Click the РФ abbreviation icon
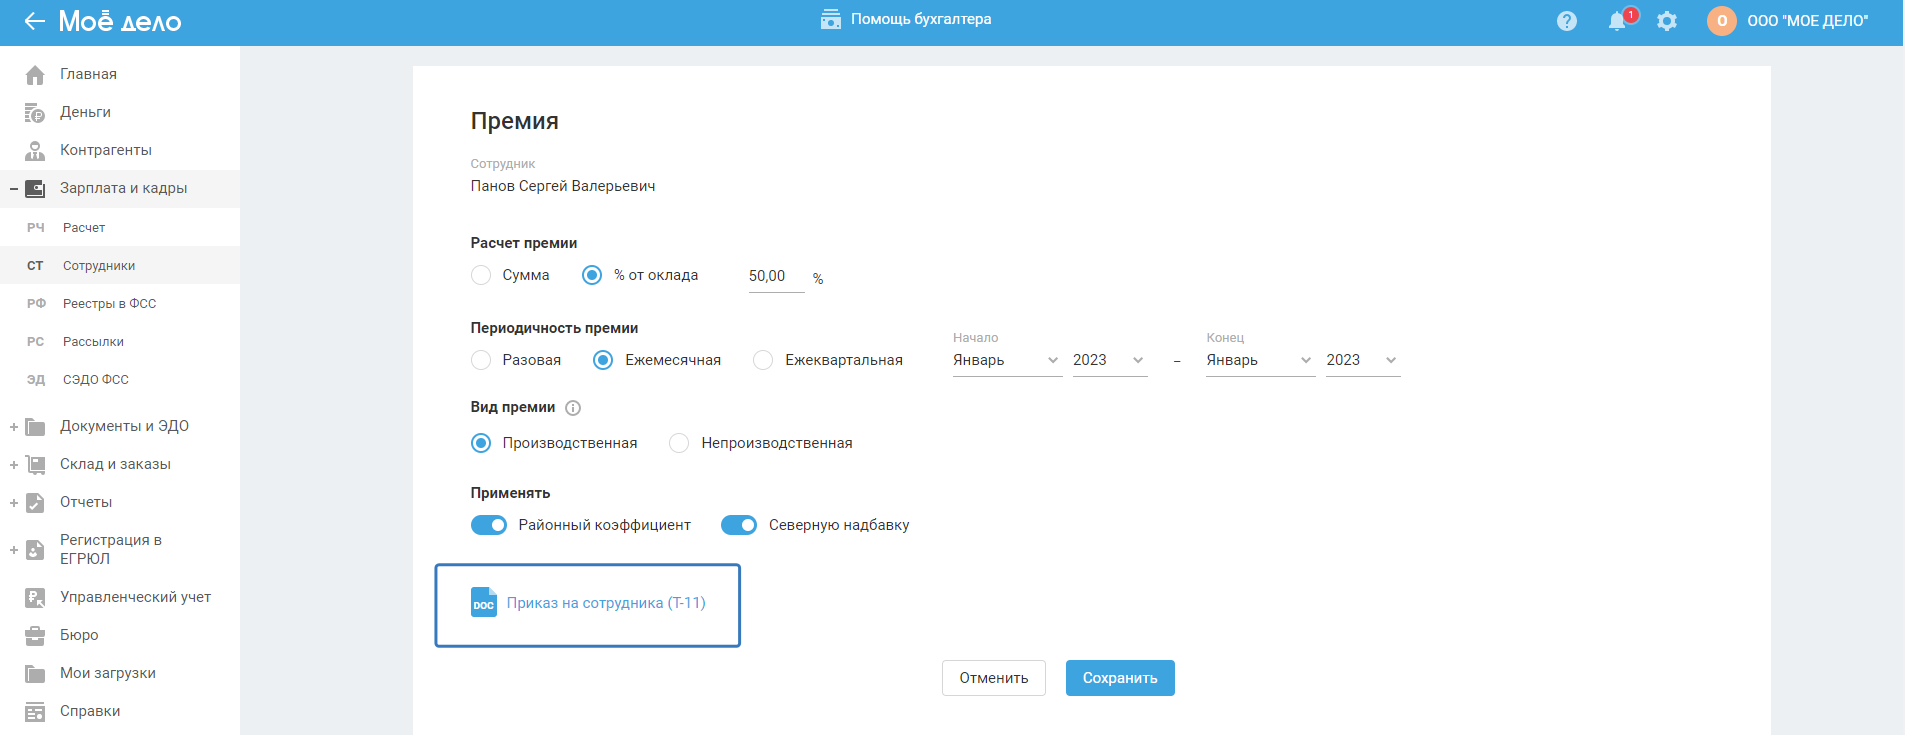This screenshot has height=735, width=1905. click(x=36, y=304)
